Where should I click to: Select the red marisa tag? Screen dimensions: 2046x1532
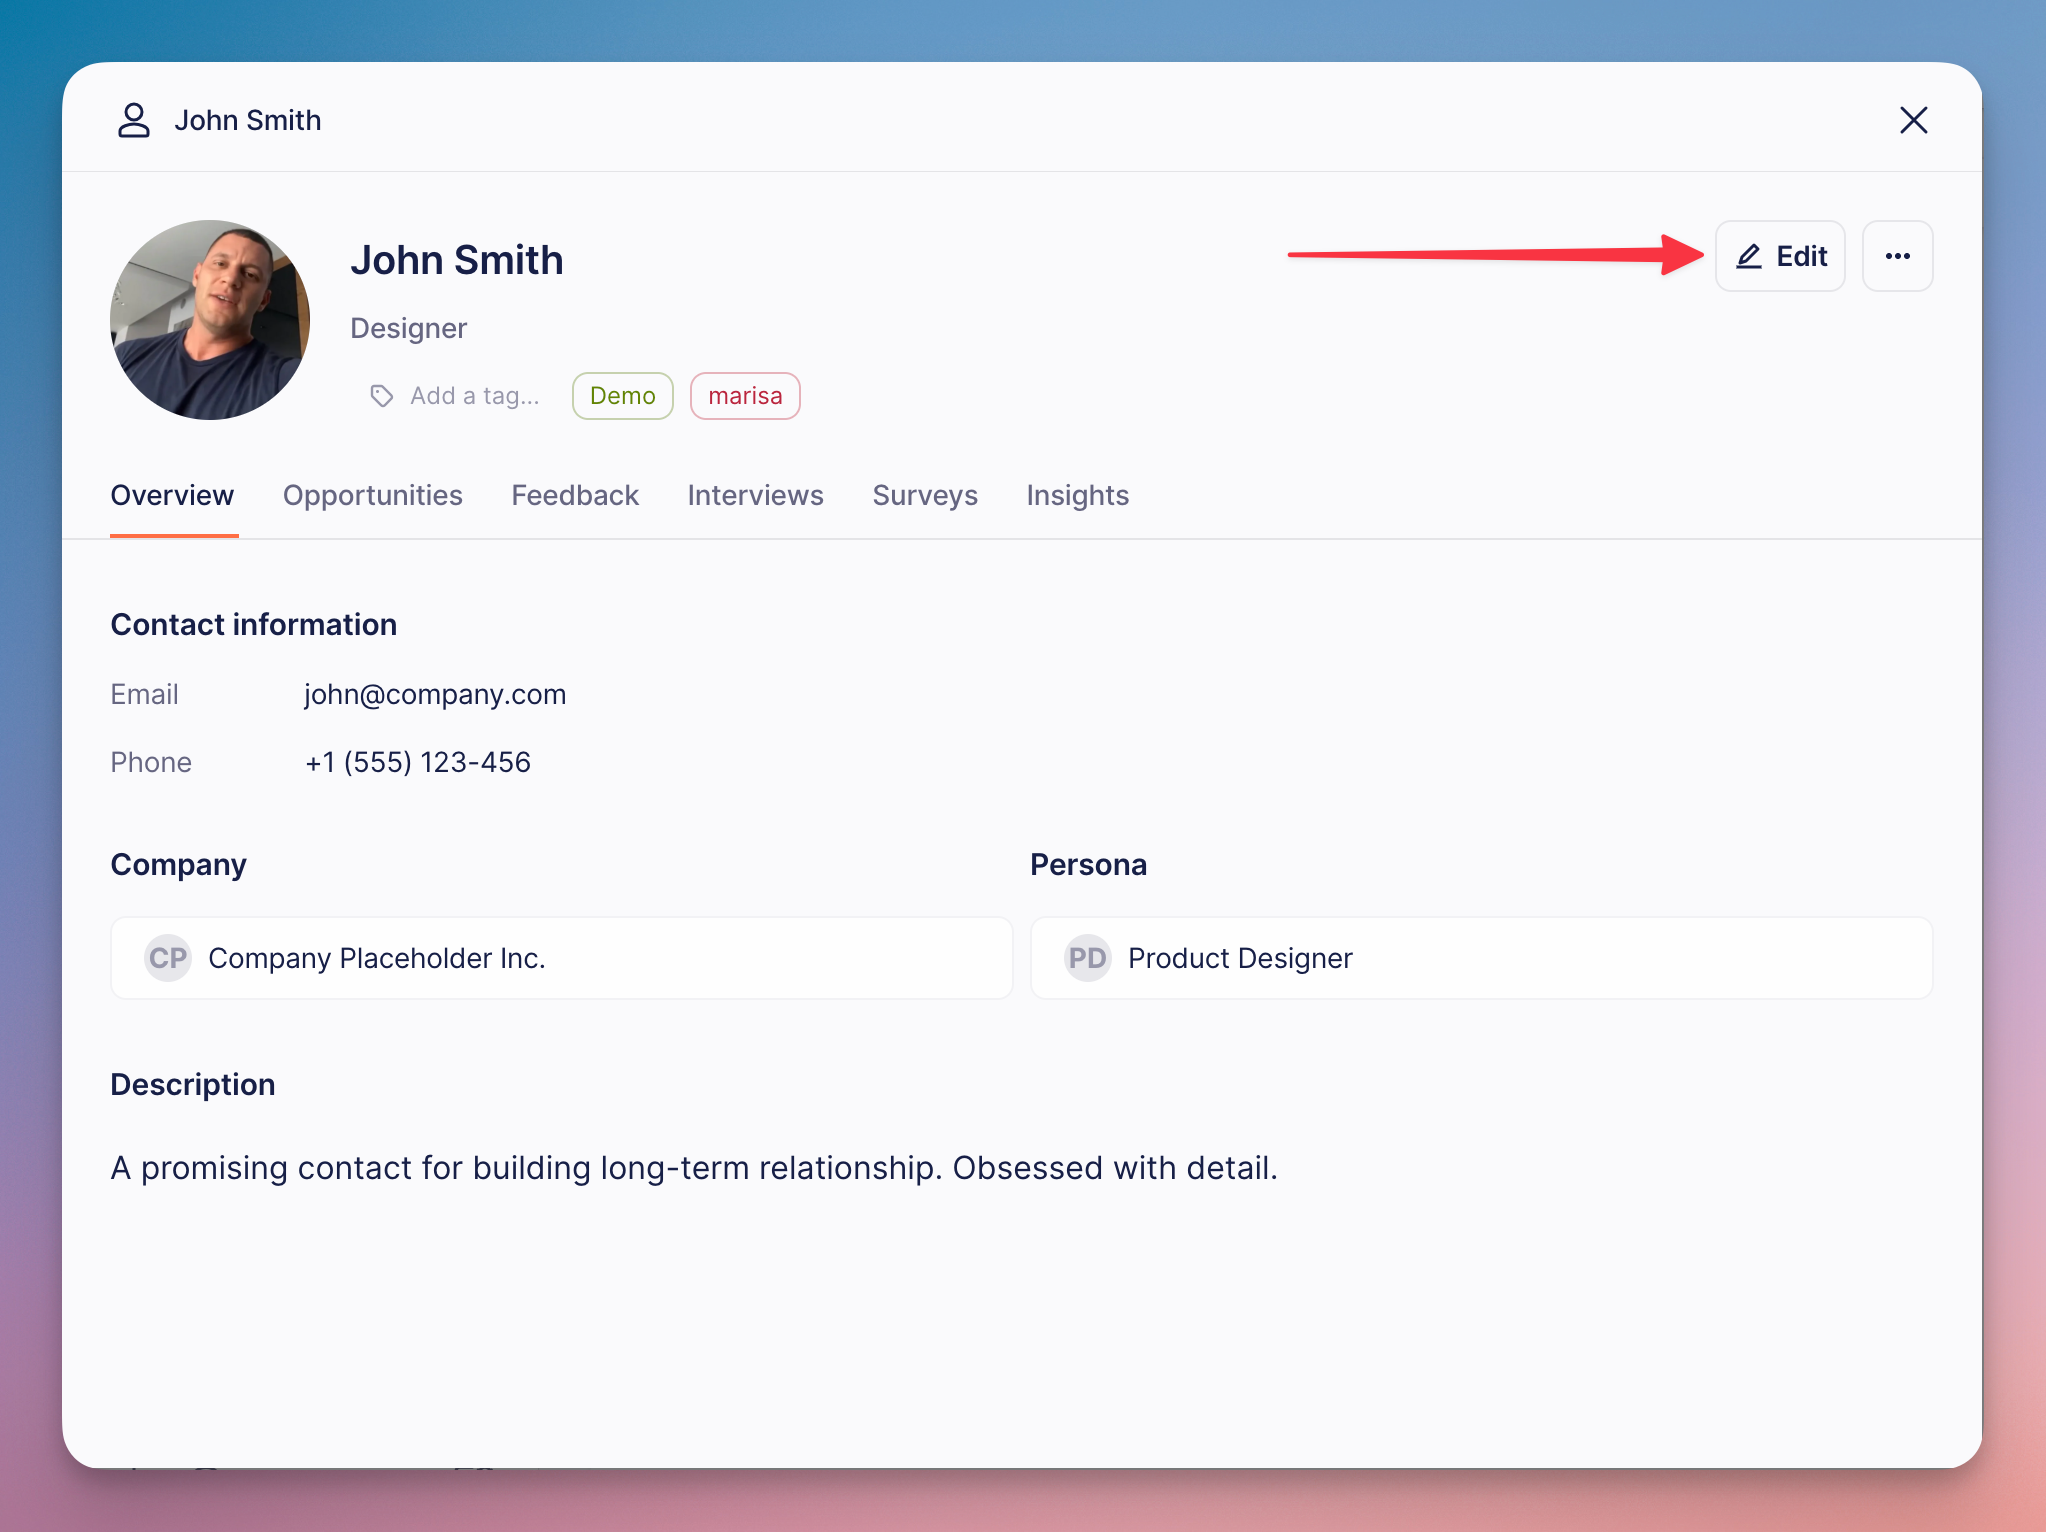tap(745, 396)
